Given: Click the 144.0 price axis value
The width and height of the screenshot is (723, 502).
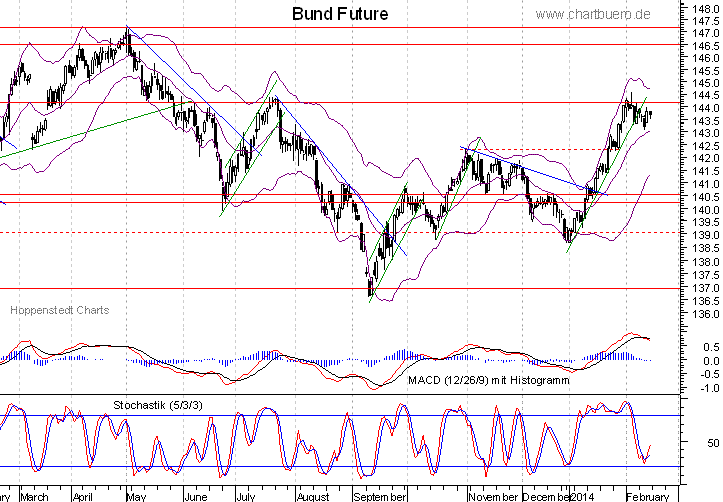Looking at the screenshot, I should [706, 108].
